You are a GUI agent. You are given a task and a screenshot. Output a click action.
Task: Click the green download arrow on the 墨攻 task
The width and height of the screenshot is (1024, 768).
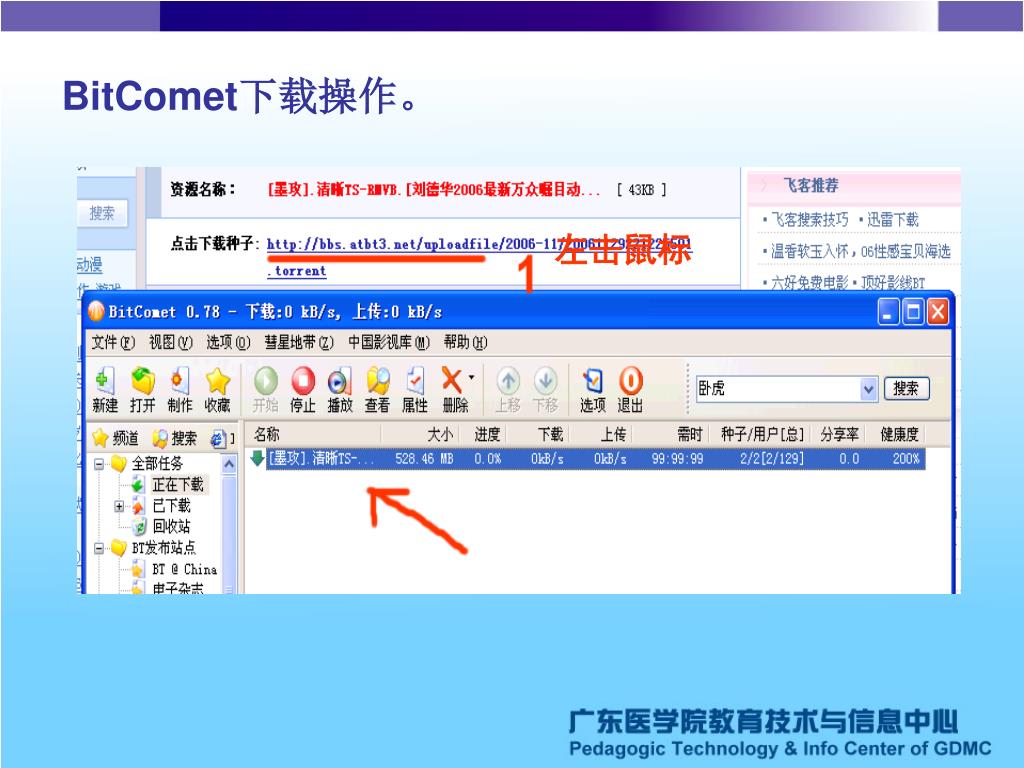pyautogui.click(x=257, y=458)
